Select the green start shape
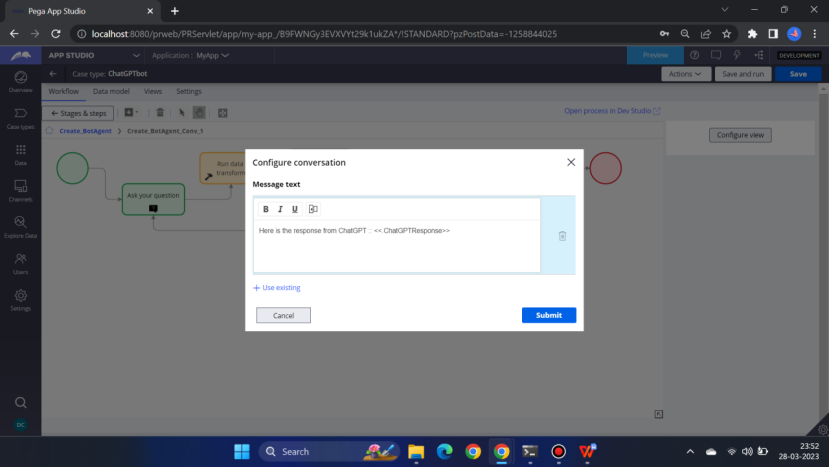The height and width of the screenshot is (467, 830). [x=73, y=168]
